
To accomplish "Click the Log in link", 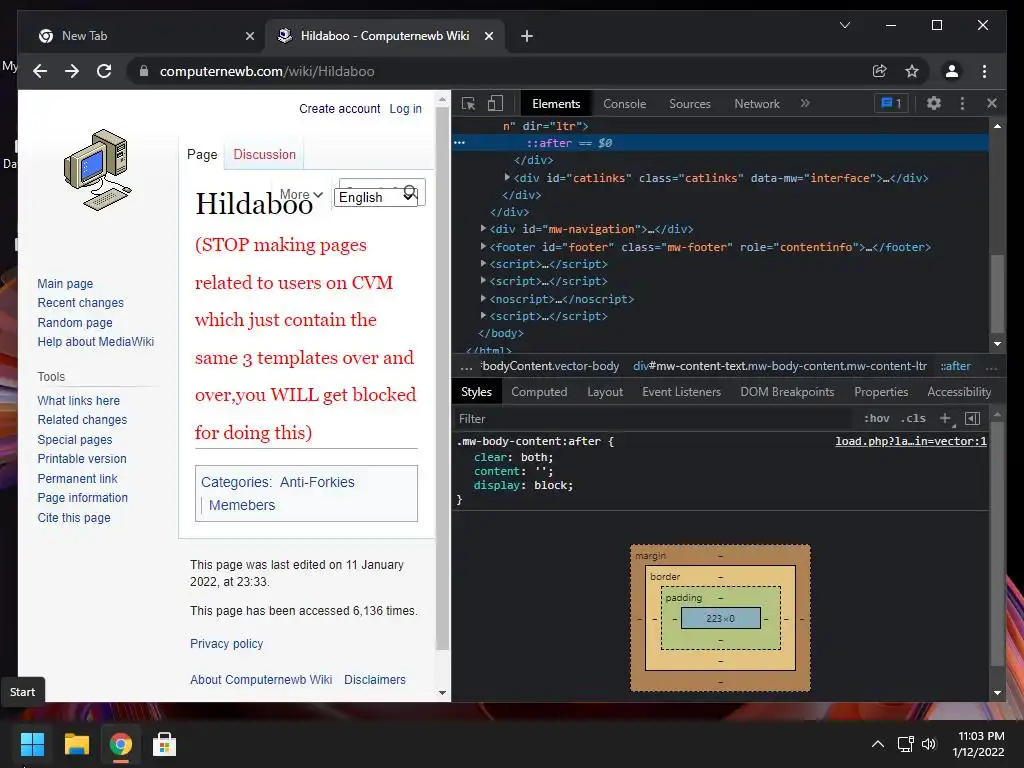I will coord(406,108).
